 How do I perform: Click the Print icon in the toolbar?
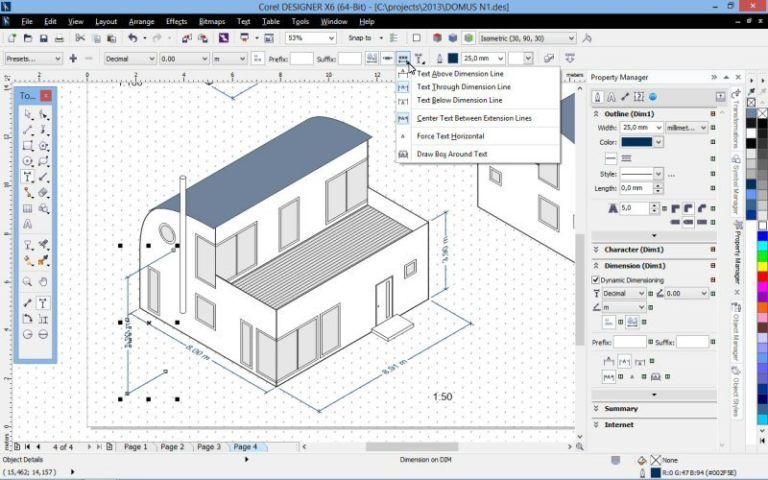coord(59,38)
